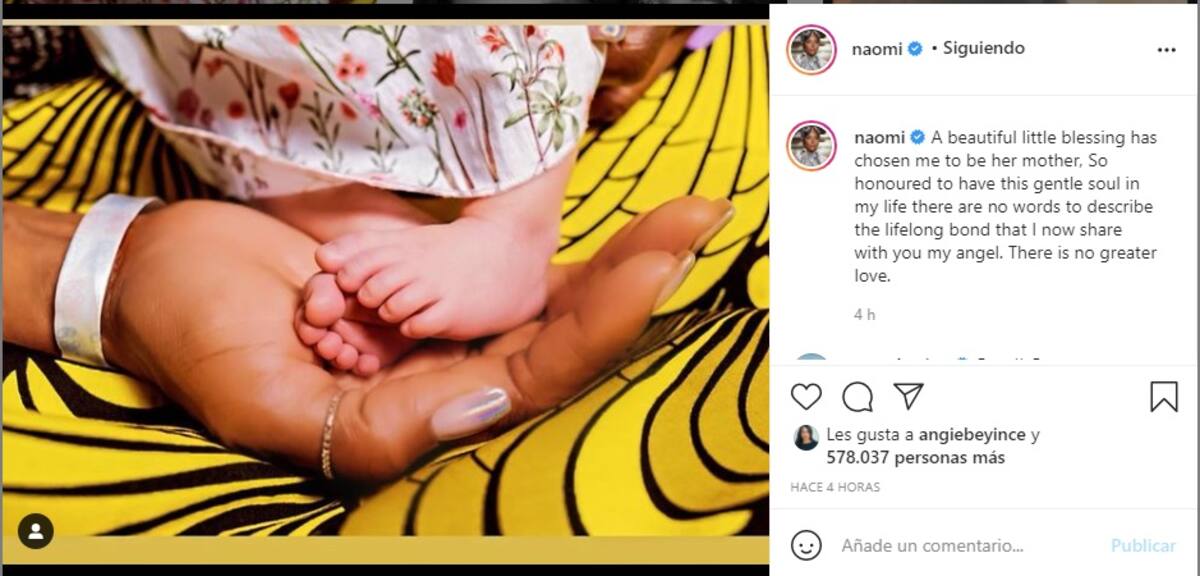The height and width of the screenshot is (576, 1200).
Task: Click the verified badge next to naomi in header
Action: 914,48
